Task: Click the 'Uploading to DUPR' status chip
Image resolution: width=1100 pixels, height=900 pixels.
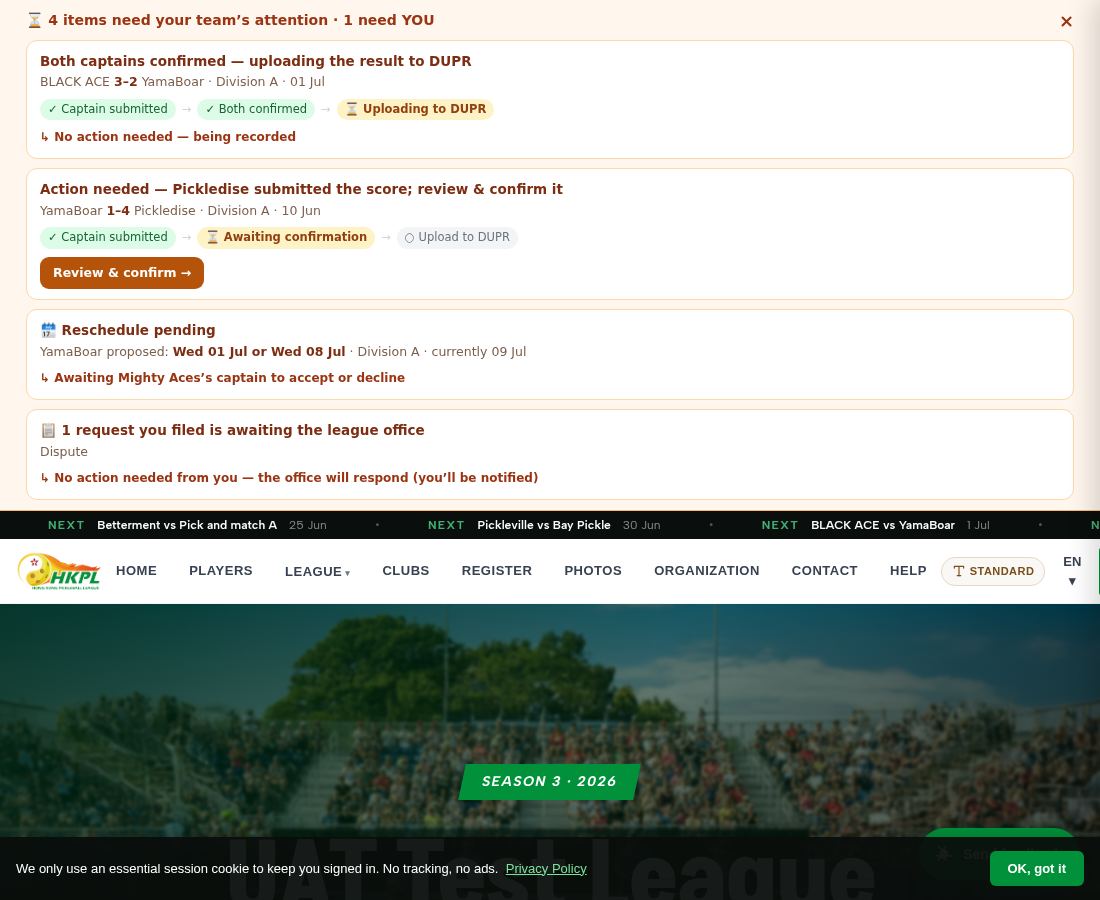Action: [x=415, y=109]
